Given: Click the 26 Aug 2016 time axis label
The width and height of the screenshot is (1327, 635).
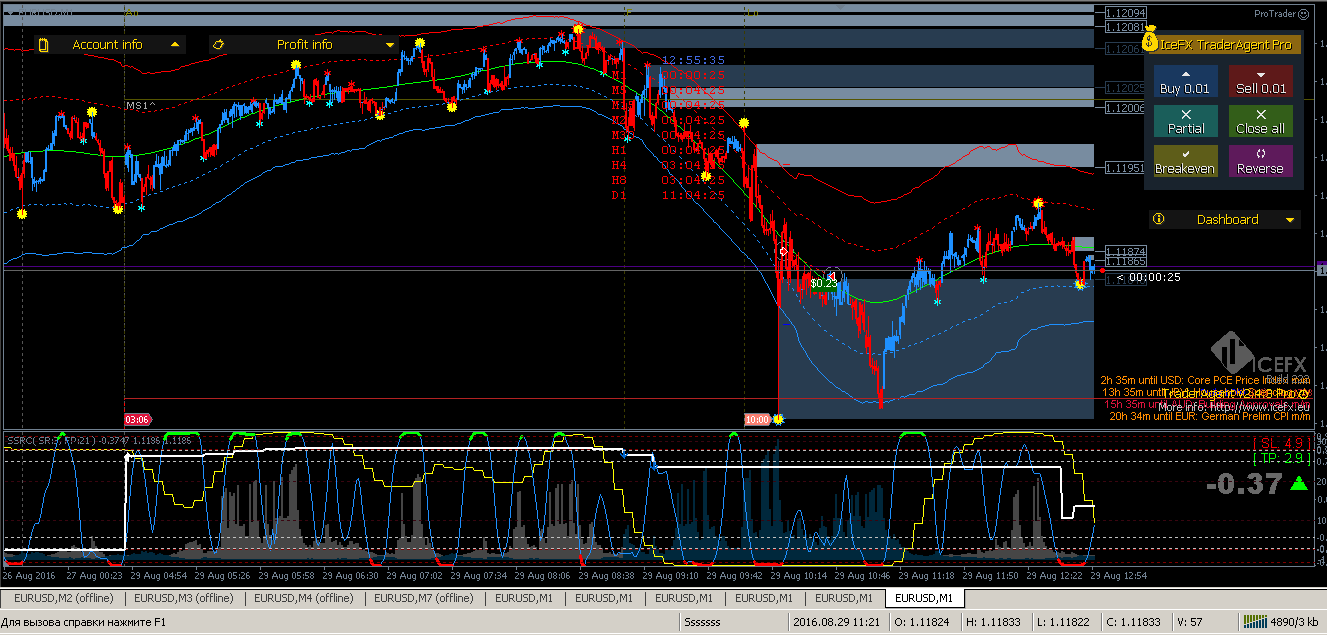Looking at the screenshot, I should (30, 576).
